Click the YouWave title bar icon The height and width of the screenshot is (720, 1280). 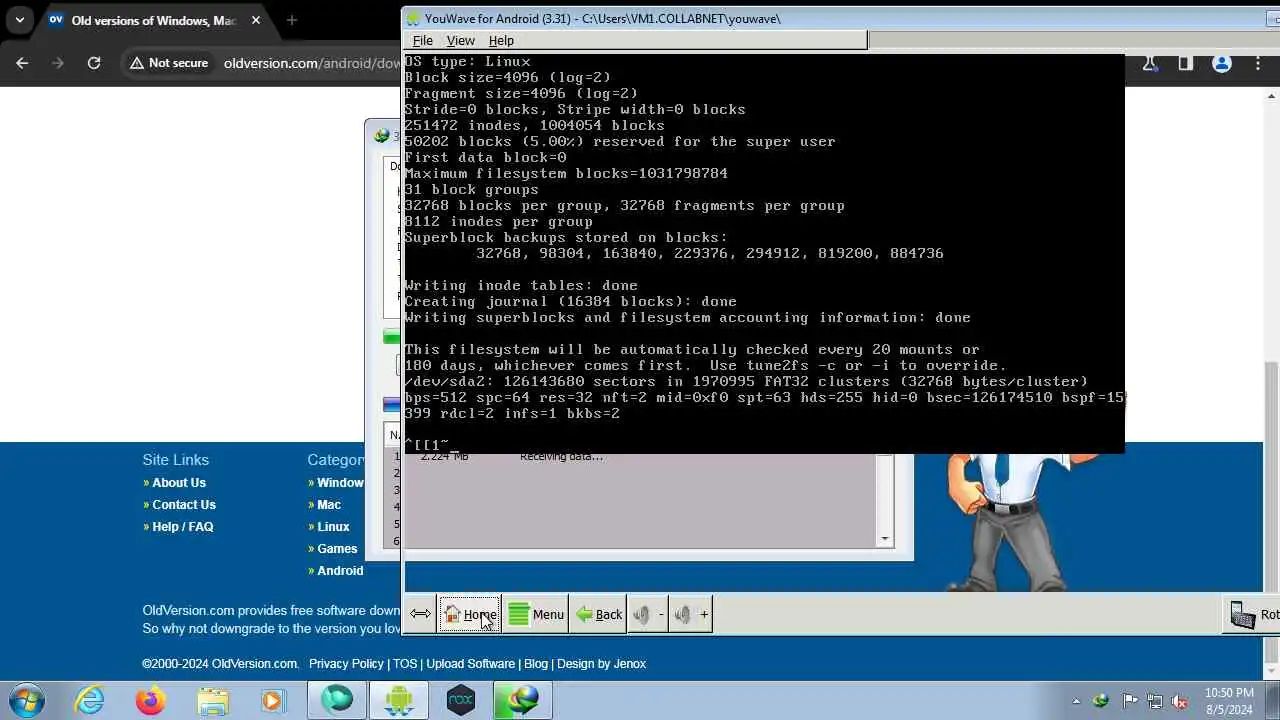(x=413, y=18)
